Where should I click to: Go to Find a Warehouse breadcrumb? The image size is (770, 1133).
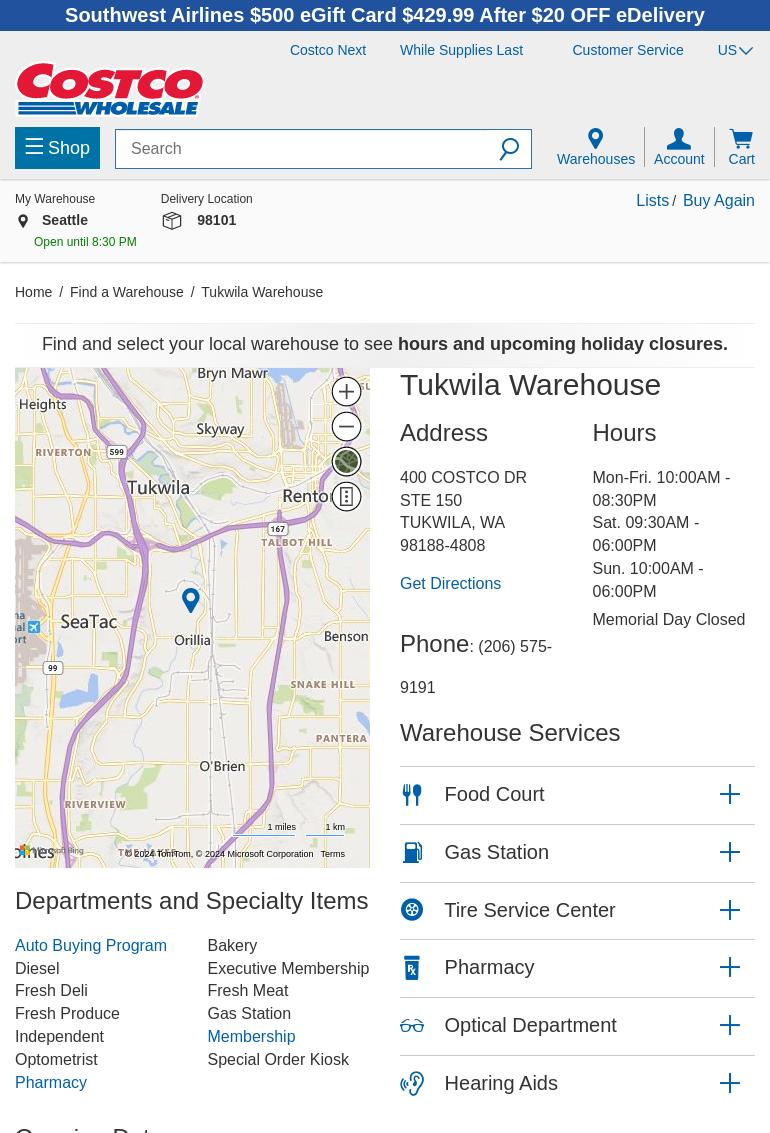127,292
